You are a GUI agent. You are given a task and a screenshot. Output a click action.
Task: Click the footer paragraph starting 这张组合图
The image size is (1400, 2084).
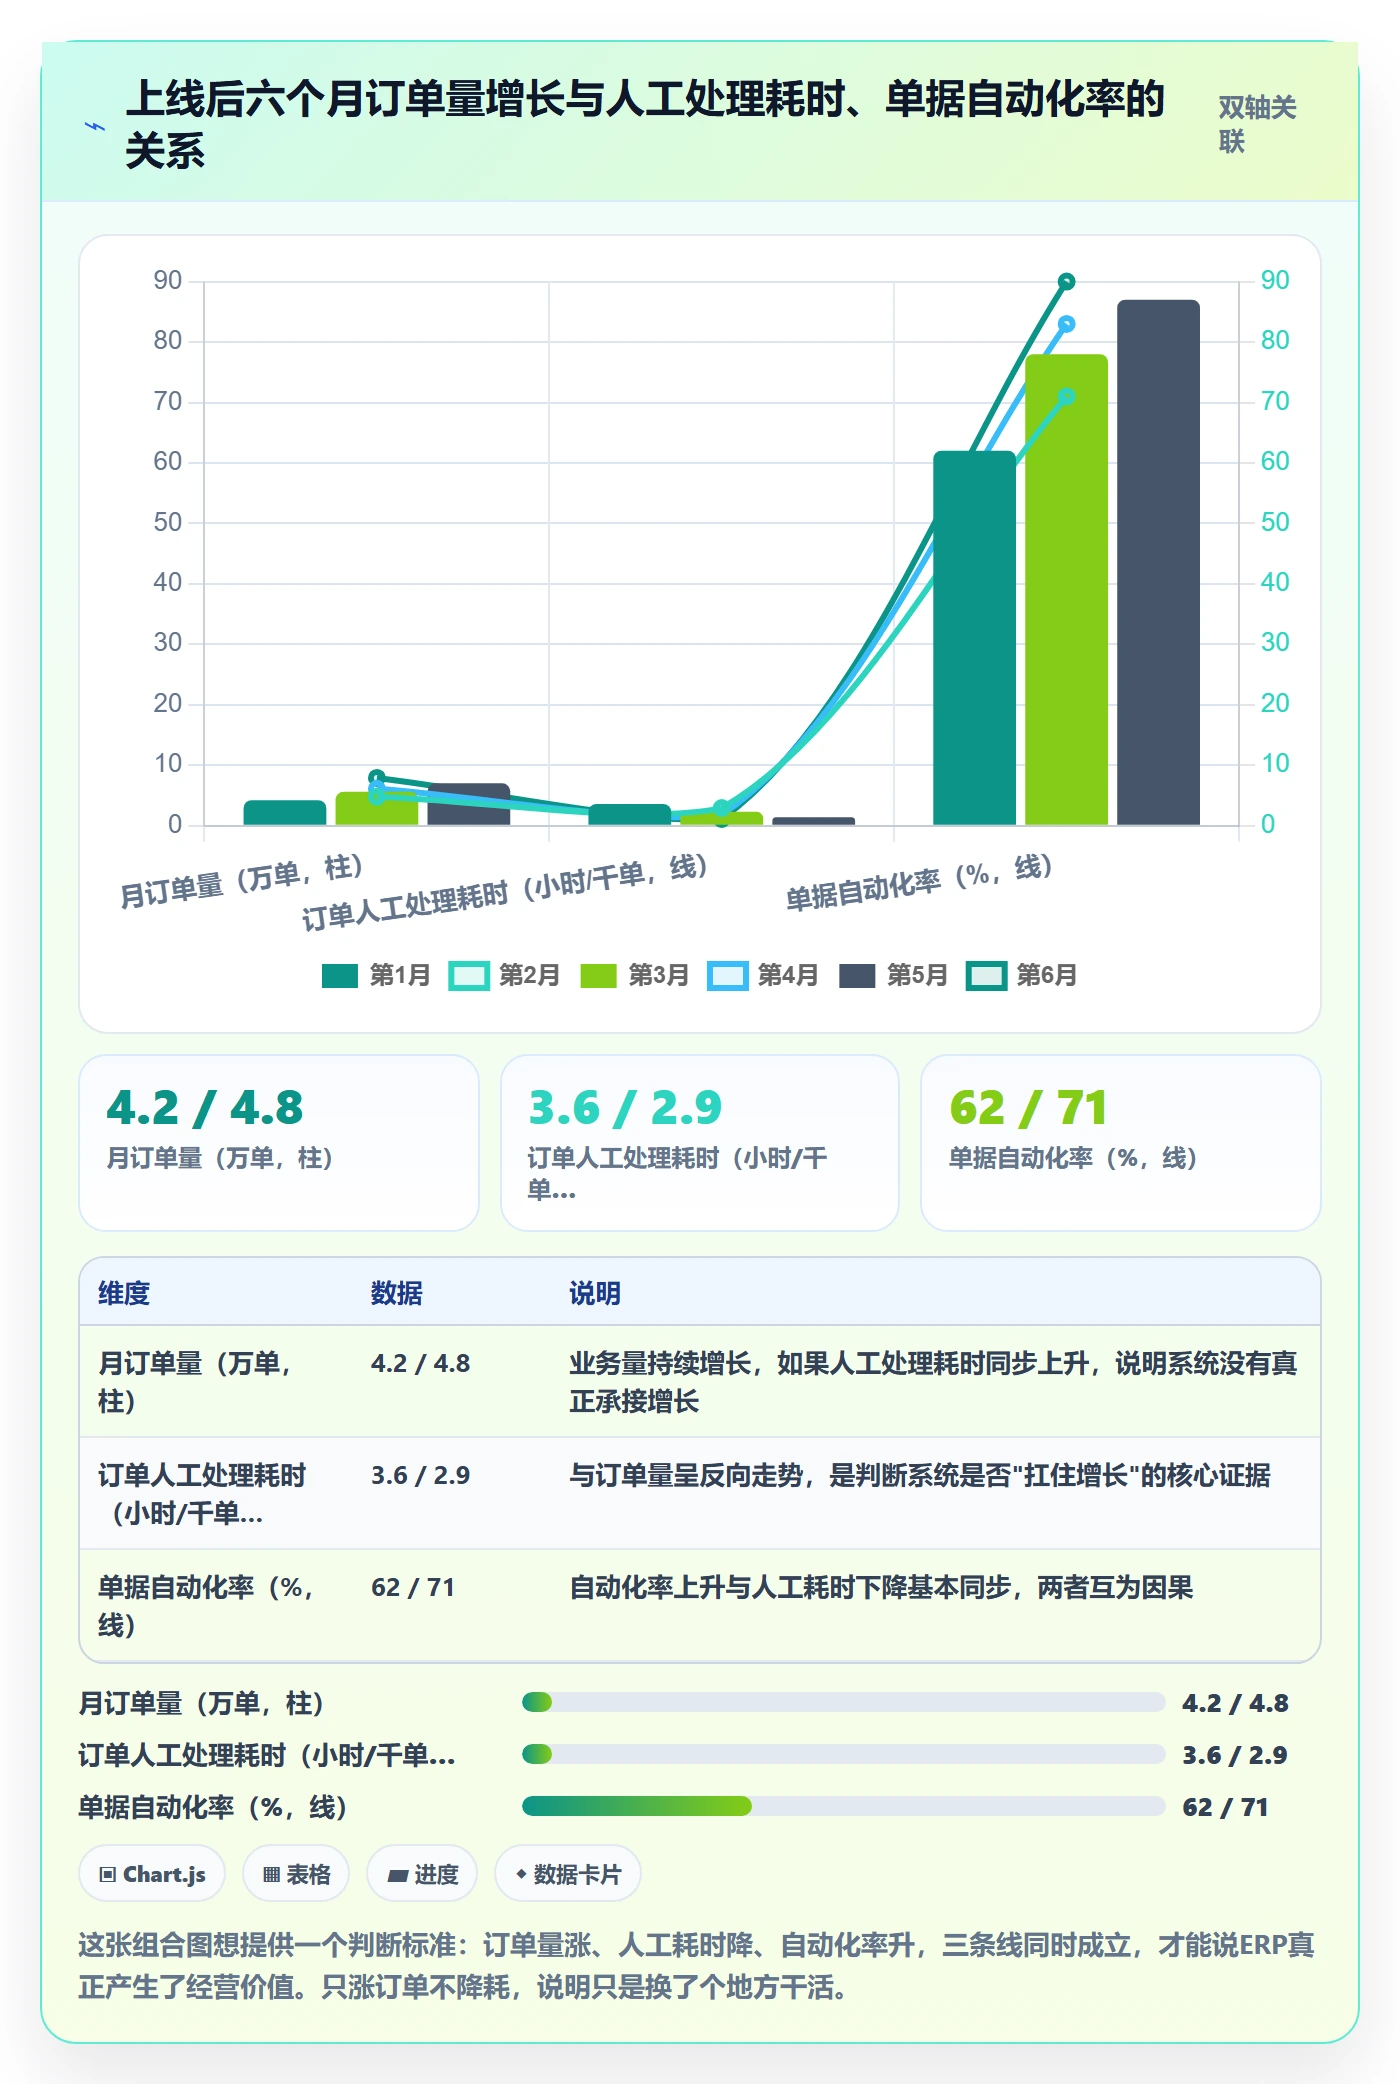[x=697, y=1965]
